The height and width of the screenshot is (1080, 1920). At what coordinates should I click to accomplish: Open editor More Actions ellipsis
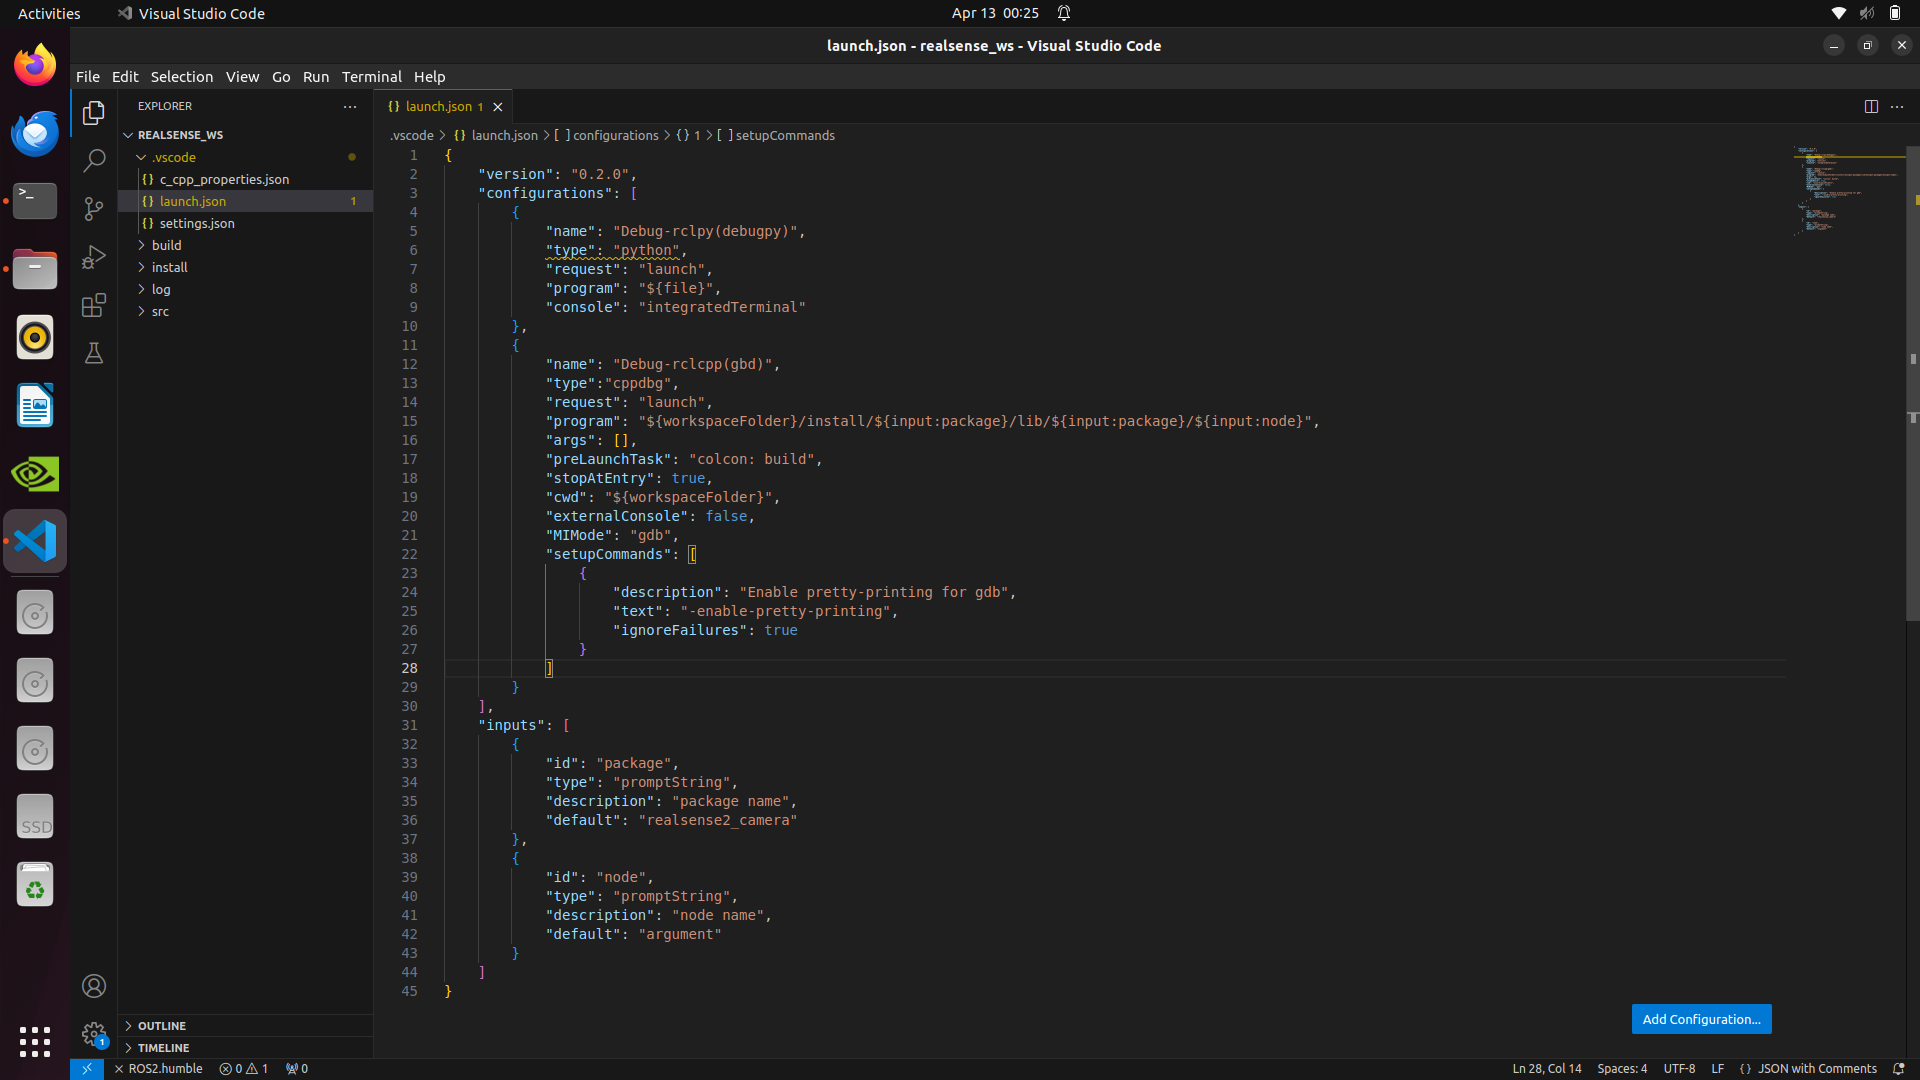[1897, 107]
